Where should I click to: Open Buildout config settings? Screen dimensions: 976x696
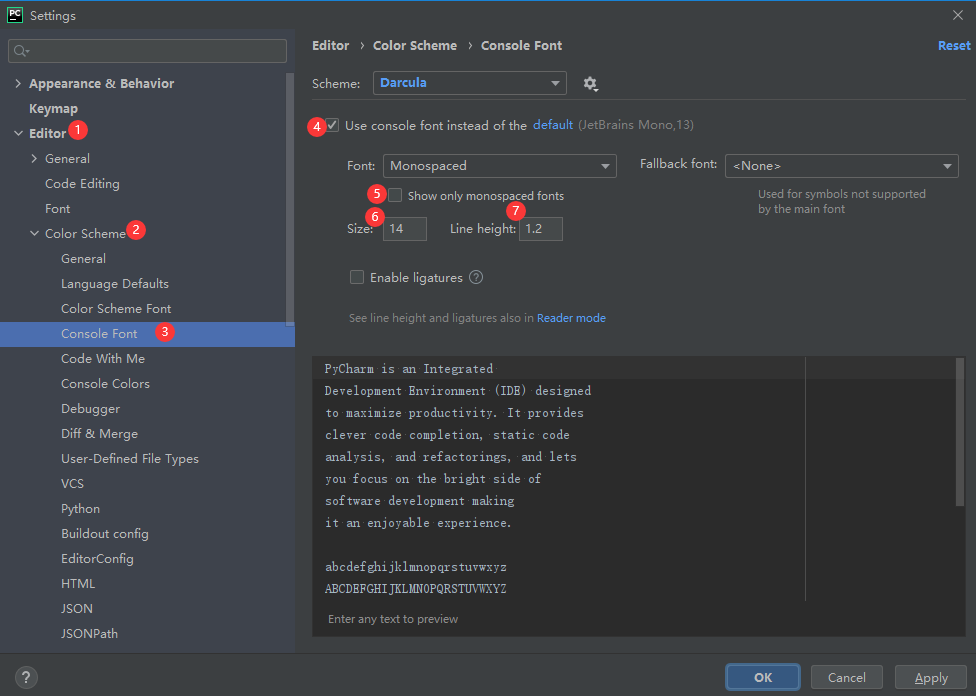(105, 534)
